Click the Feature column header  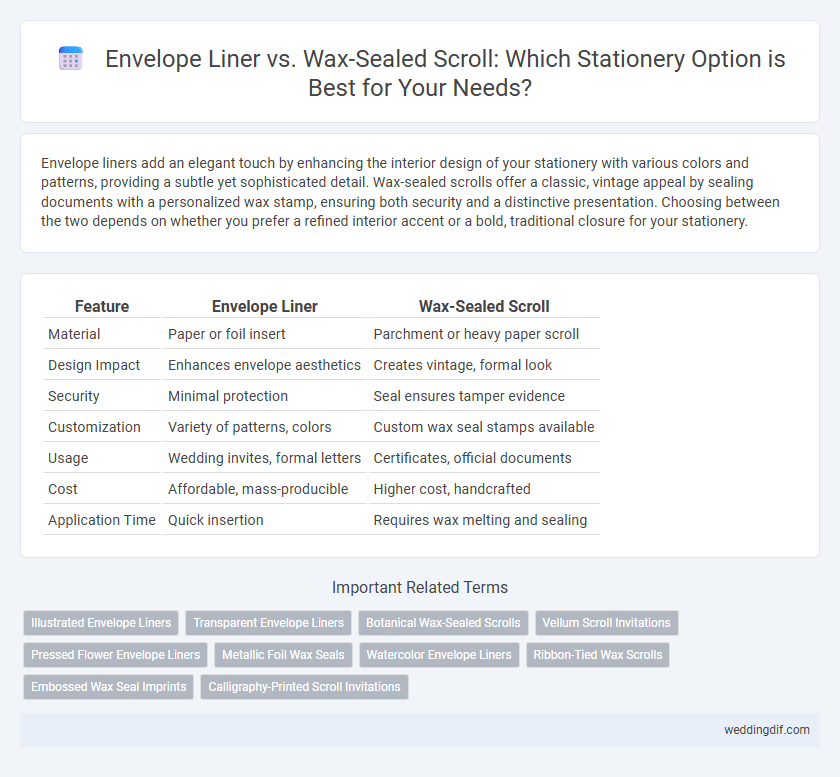[102, 307]
